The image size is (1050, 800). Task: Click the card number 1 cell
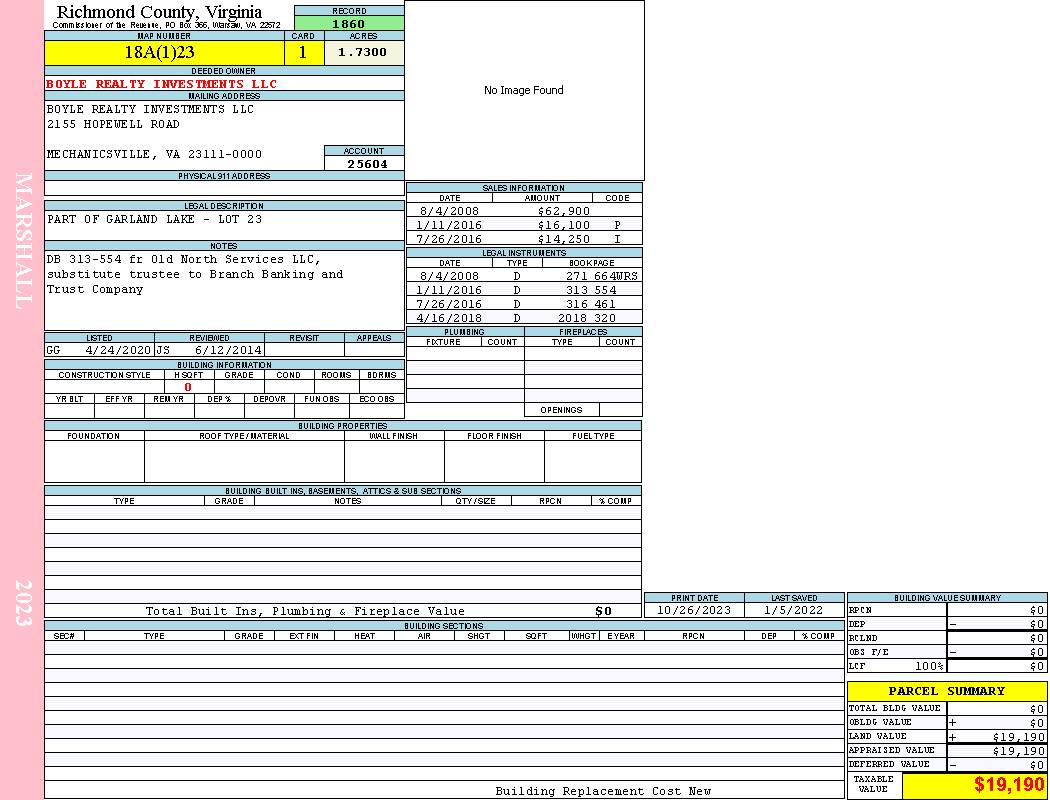coord(304,53)
